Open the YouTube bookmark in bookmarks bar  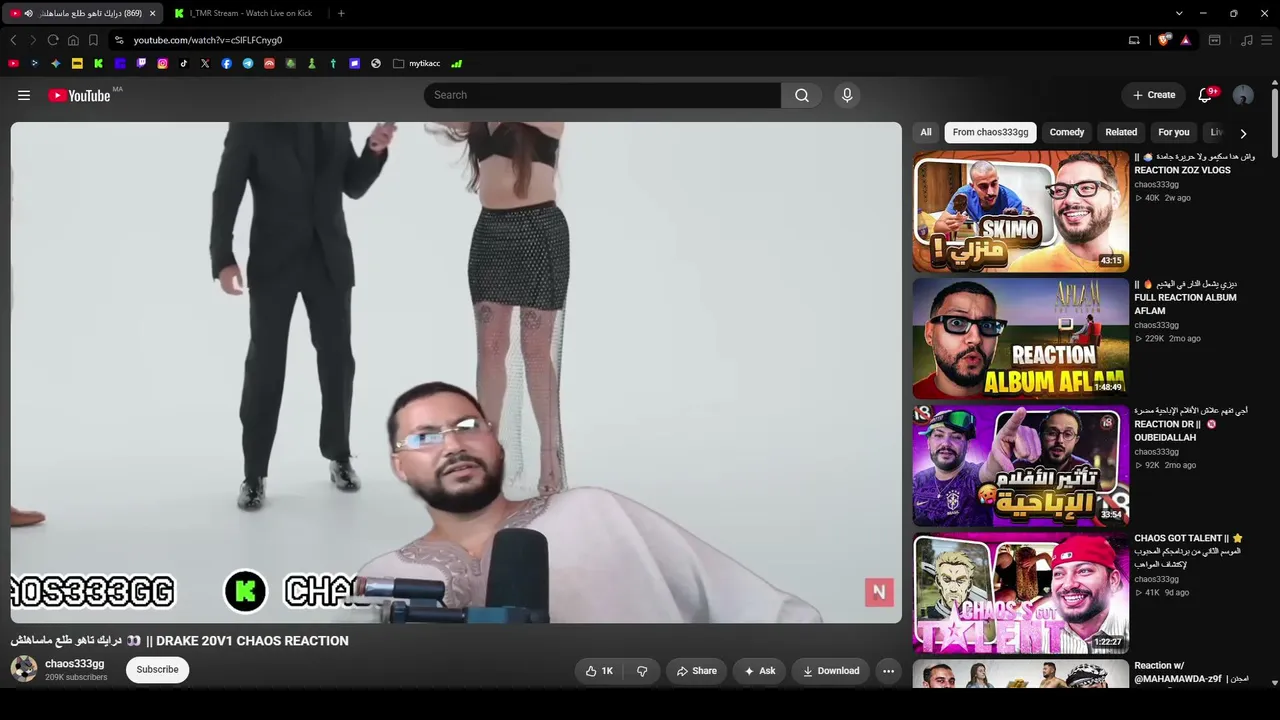pyautogui.click(x=13, y=63)
